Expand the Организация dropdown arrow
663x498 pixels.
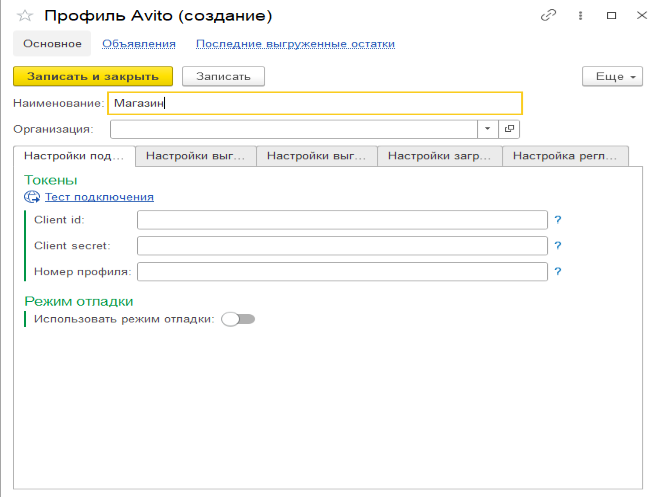point(486,129)
